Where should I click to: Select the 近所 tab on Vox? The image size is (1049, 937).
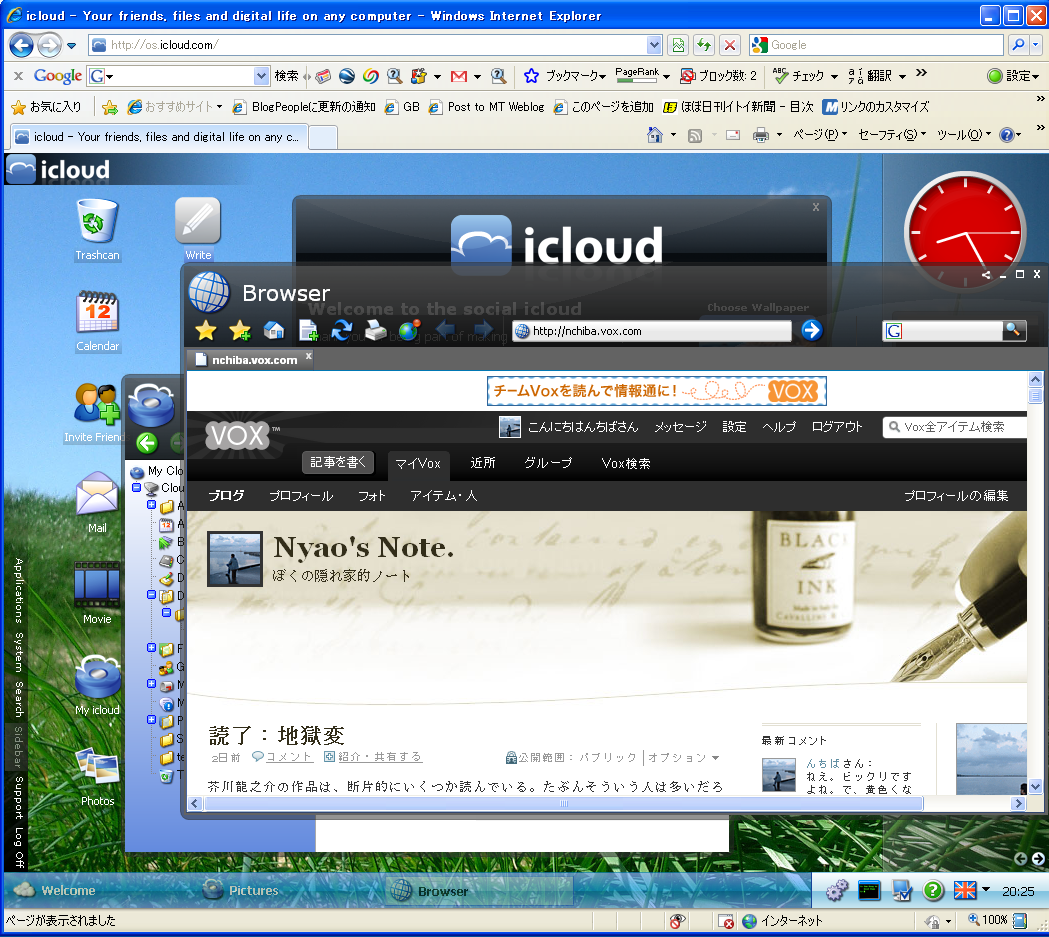(482, 463)
